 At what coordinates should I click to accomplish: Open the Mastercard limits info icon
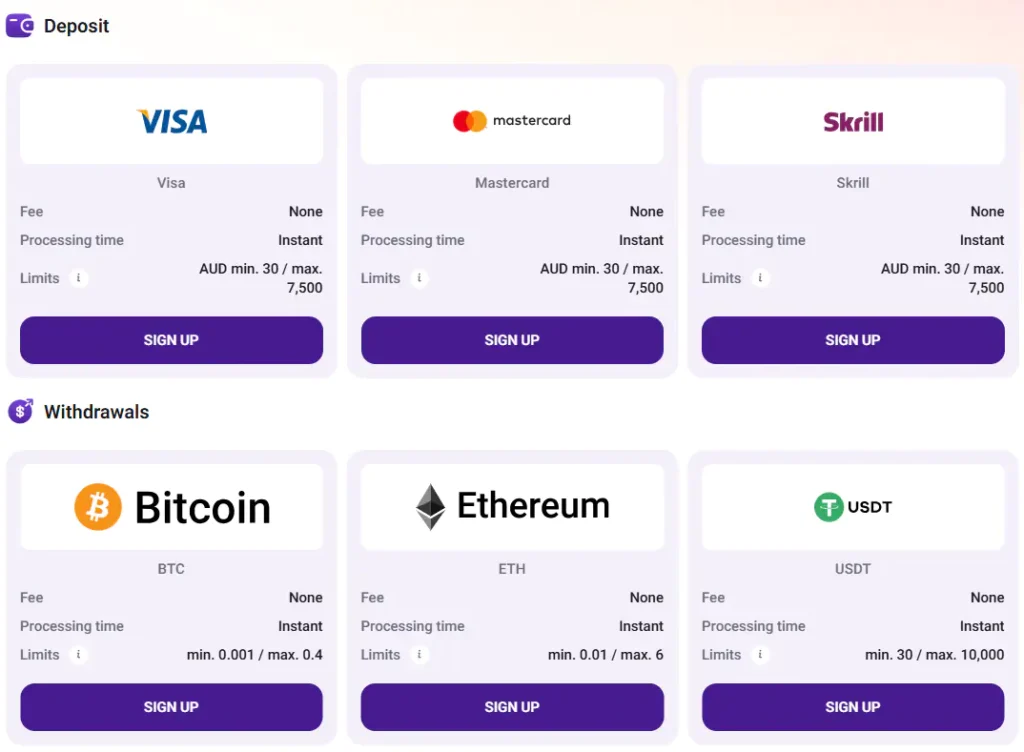coord(419,278)
